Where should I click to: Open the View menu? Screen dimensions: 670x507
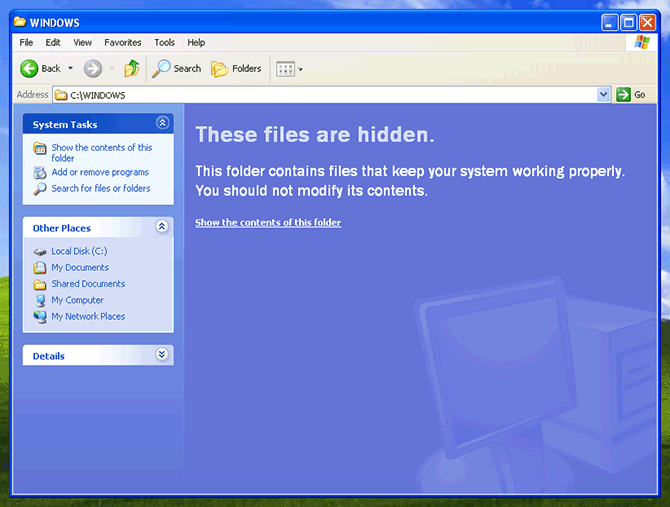click(x=82, y=42)
